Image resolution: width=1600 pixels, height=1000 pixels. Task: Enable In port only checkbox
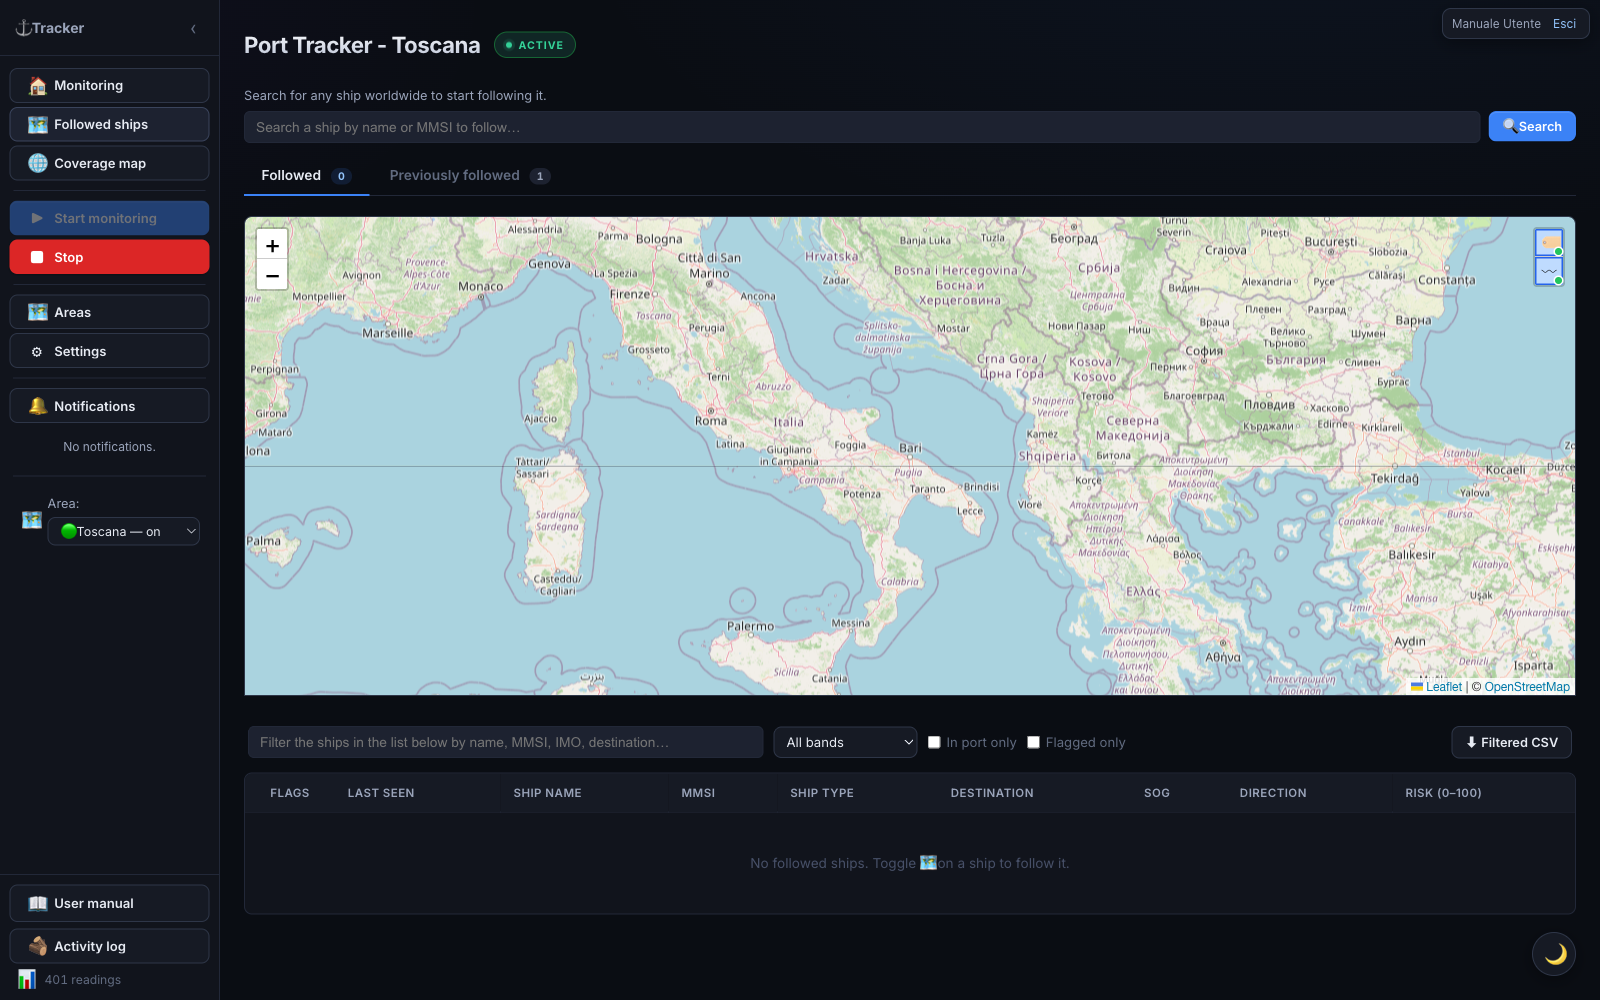(934, 742)
